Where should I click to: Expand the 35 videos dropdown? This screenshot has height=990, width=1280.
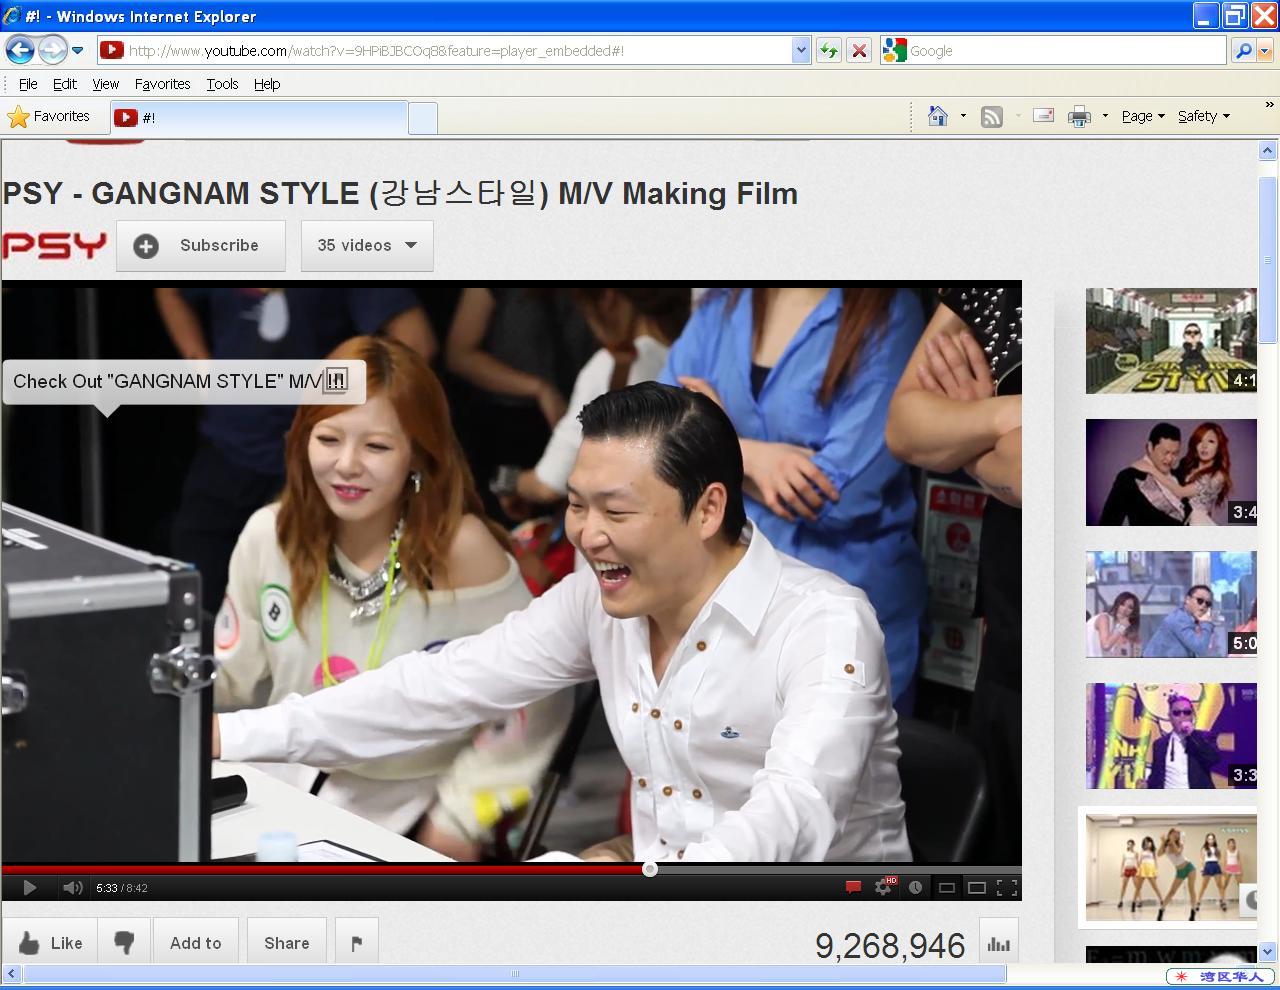tap(367, 246)
